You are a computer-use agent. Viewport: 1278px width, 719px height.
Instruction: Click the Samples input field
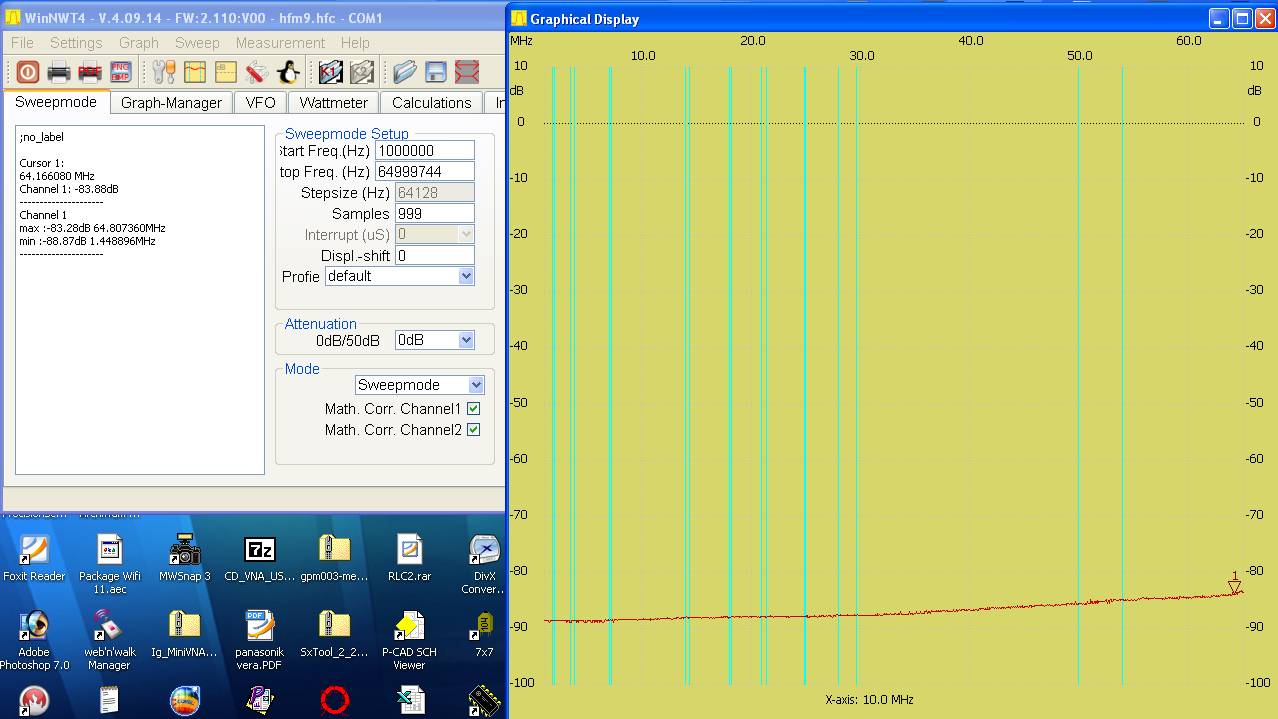pos(434,214)
